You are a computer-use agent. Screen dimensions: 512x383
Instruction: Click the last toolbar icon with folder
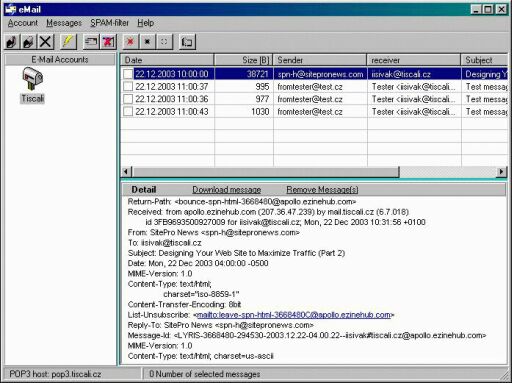coord(187,42)
